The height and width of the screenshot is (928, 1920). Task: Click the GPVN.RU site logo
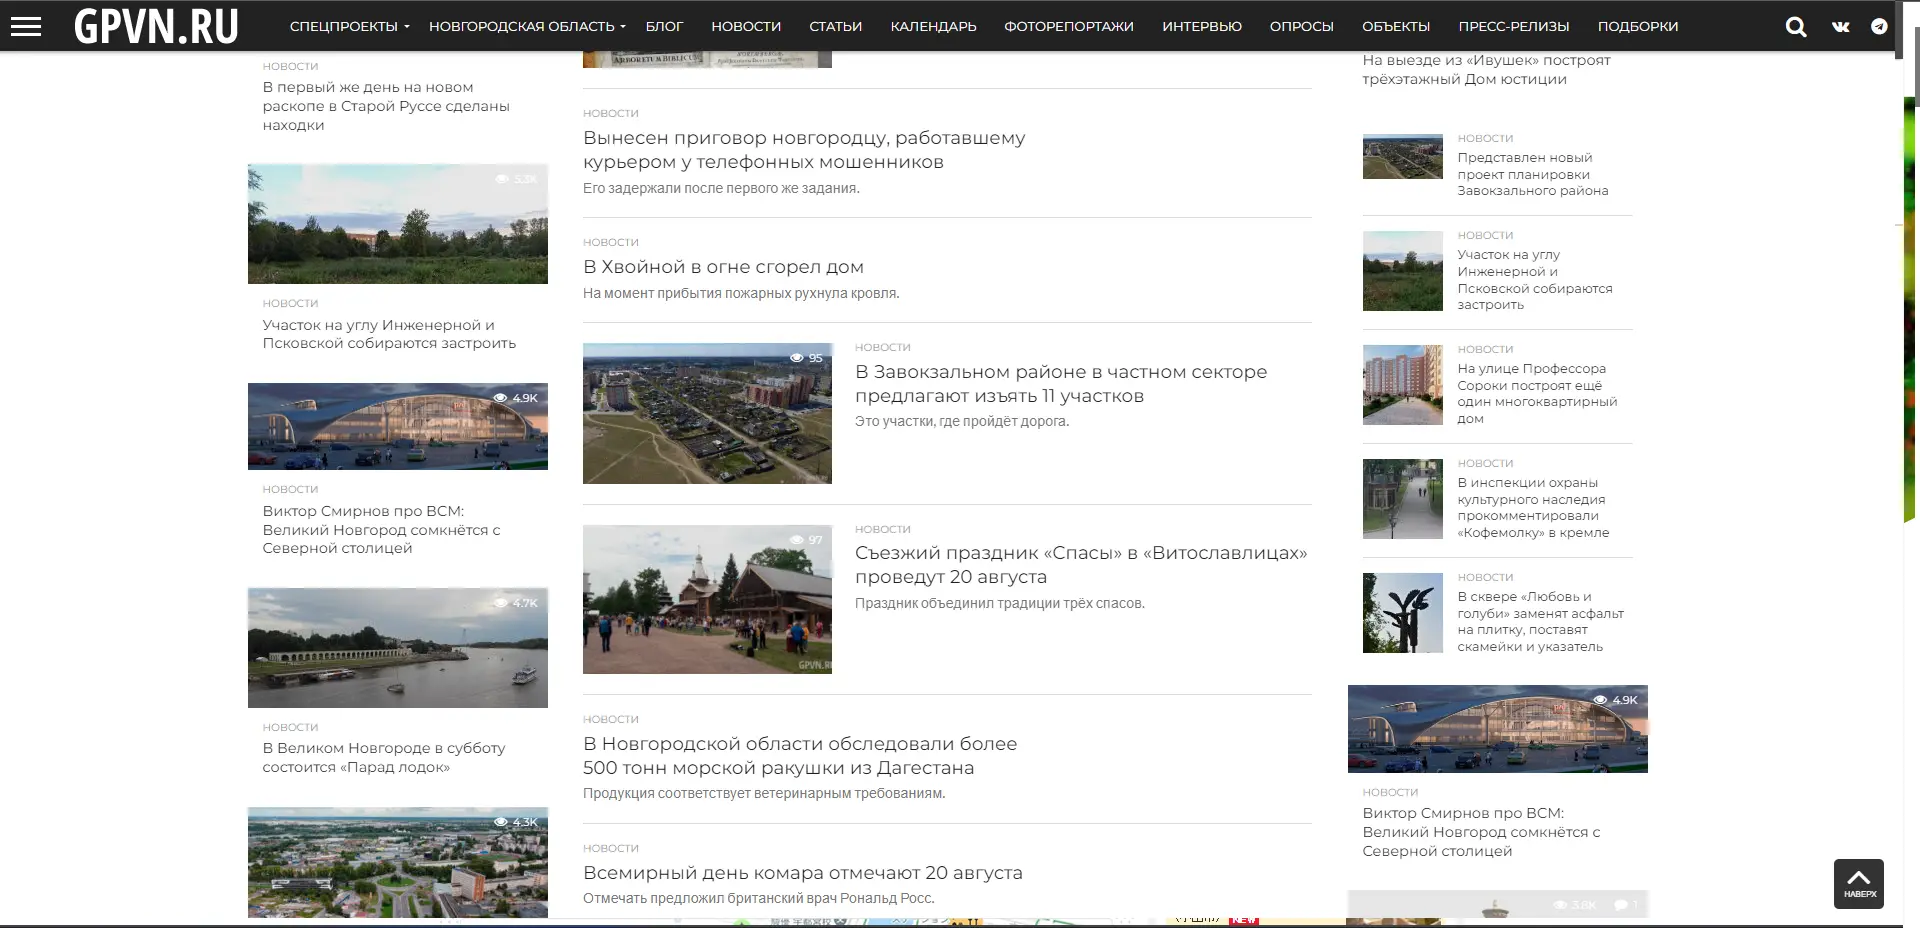pos(156,26)
